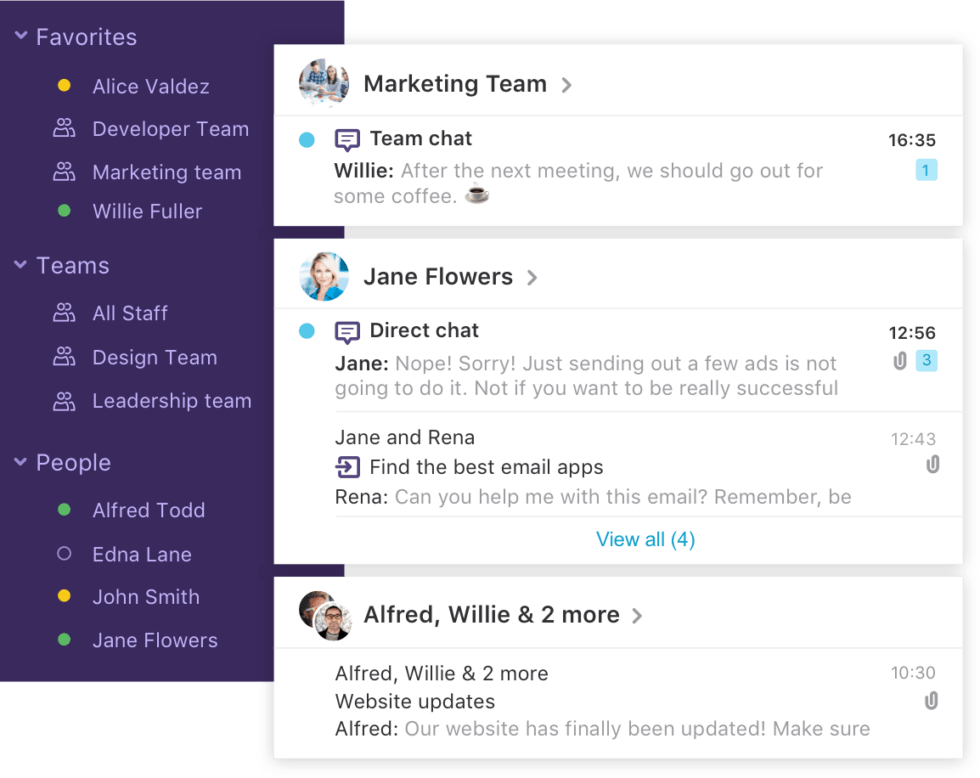Collapse the Teams section
This screenshot has height=778, width=980.
[x=21, y=266]
